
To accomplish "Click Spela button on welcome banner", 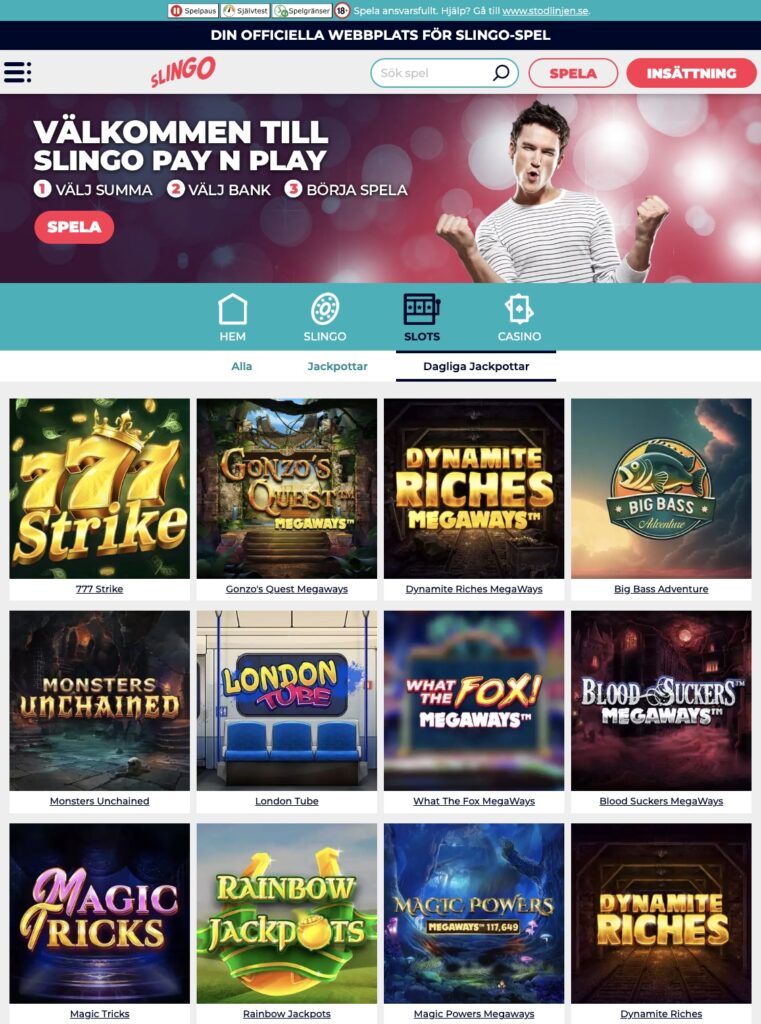I will pyautogui.click(x=74, y=227).
